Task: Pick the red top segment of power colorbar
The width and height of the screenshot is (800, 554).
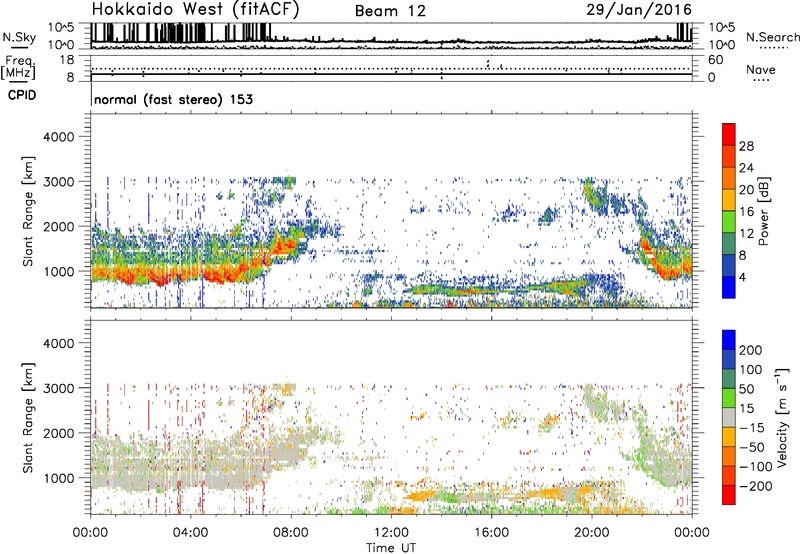Action: (729, 134)
